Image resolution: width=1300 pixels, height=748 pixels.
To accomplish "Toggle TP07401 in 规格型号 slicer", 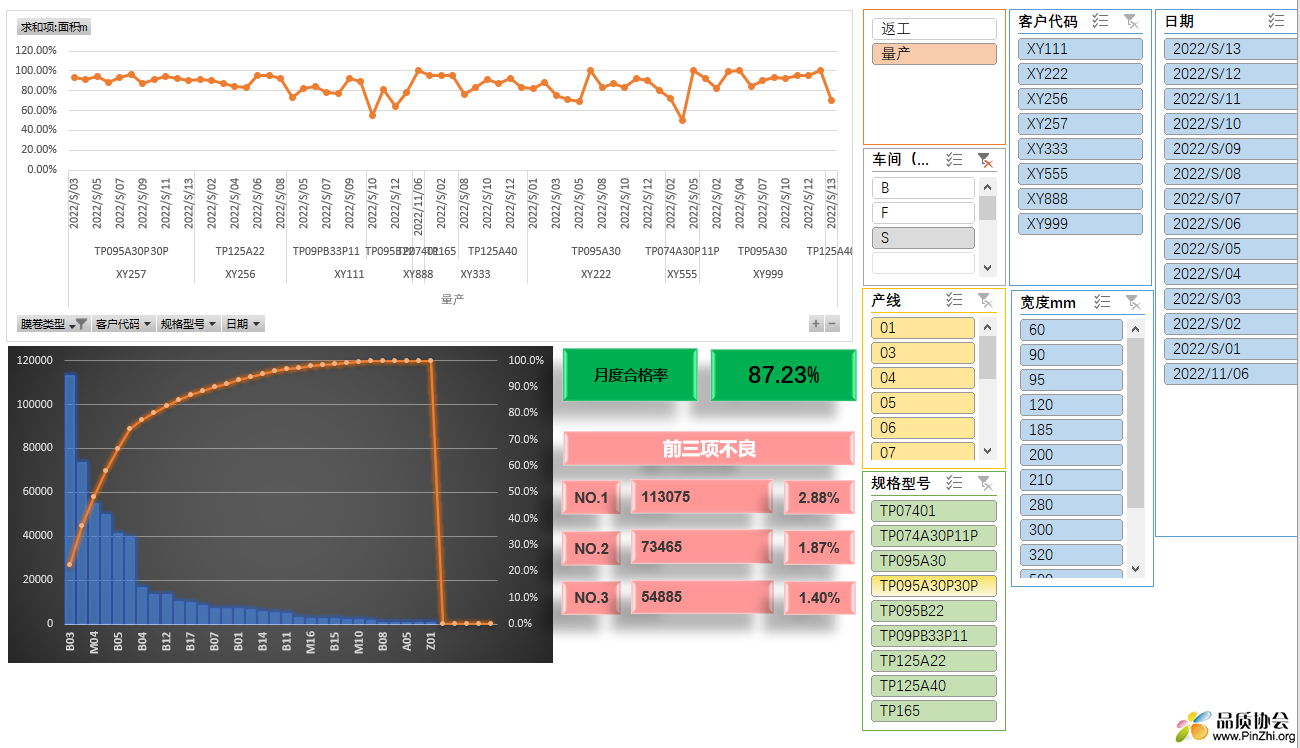I will (934, 511).
